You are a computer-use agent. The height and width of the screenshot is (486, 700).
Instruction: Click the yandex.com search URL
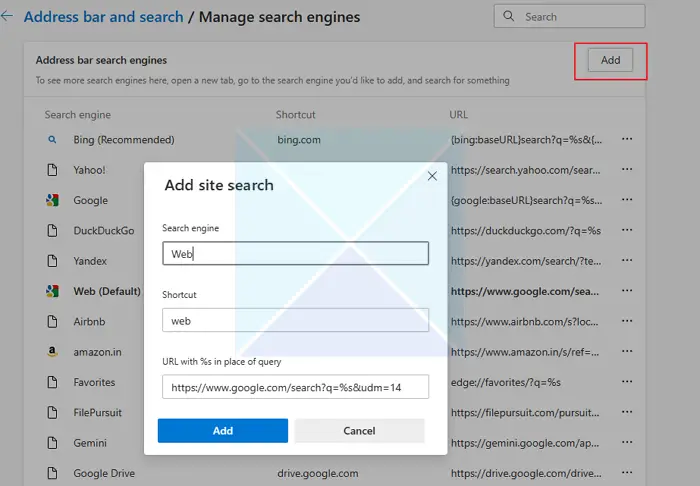[x=526, y=261]
